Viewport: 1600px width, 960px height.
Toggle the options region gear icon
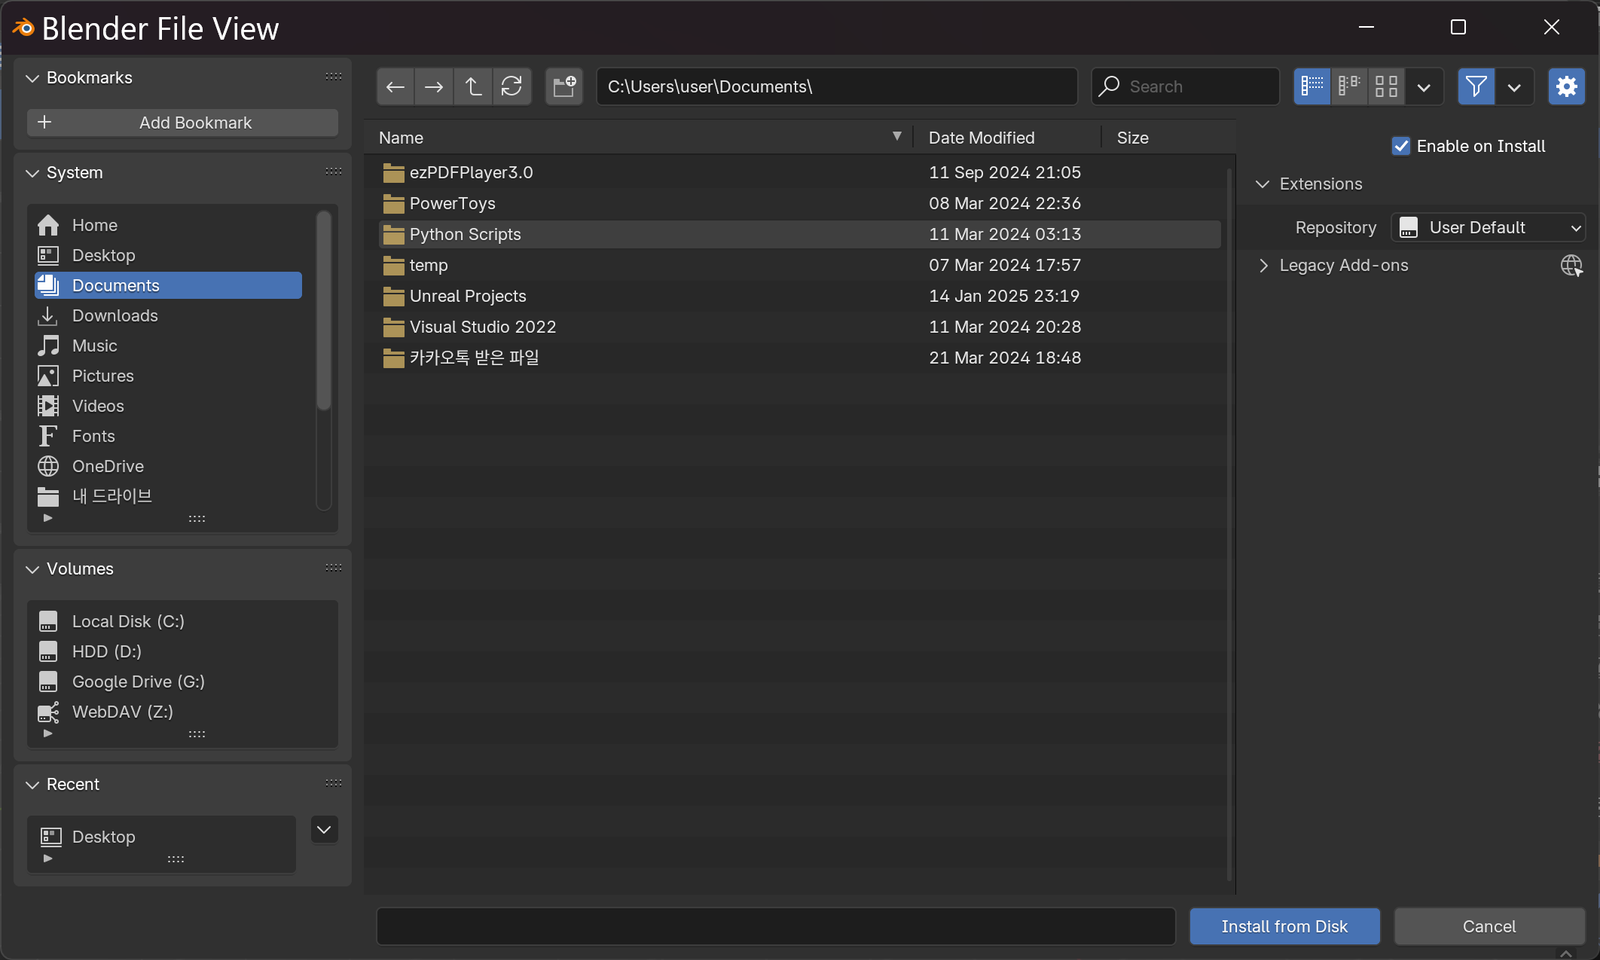[x=1567, y=87]
